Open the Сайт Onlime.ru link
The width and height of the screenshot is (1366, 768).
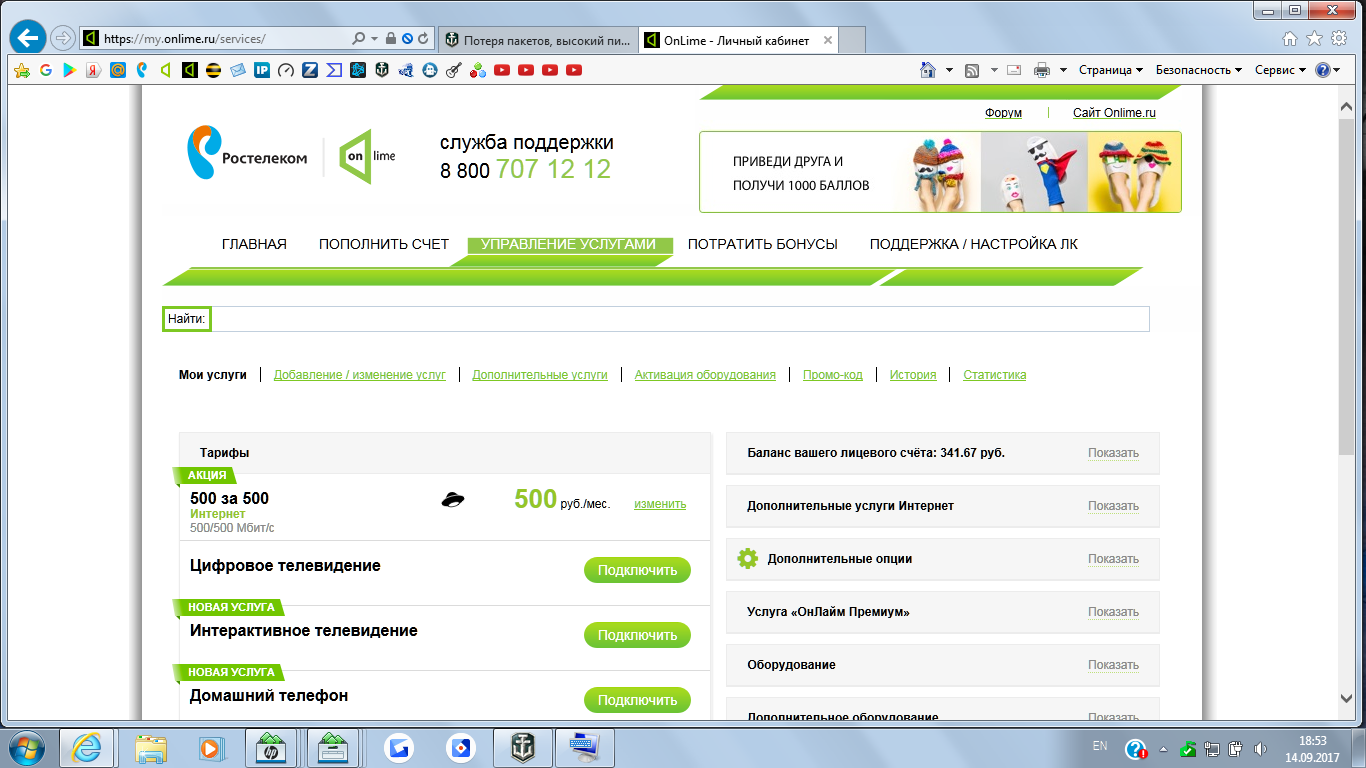coord(1114,113)
